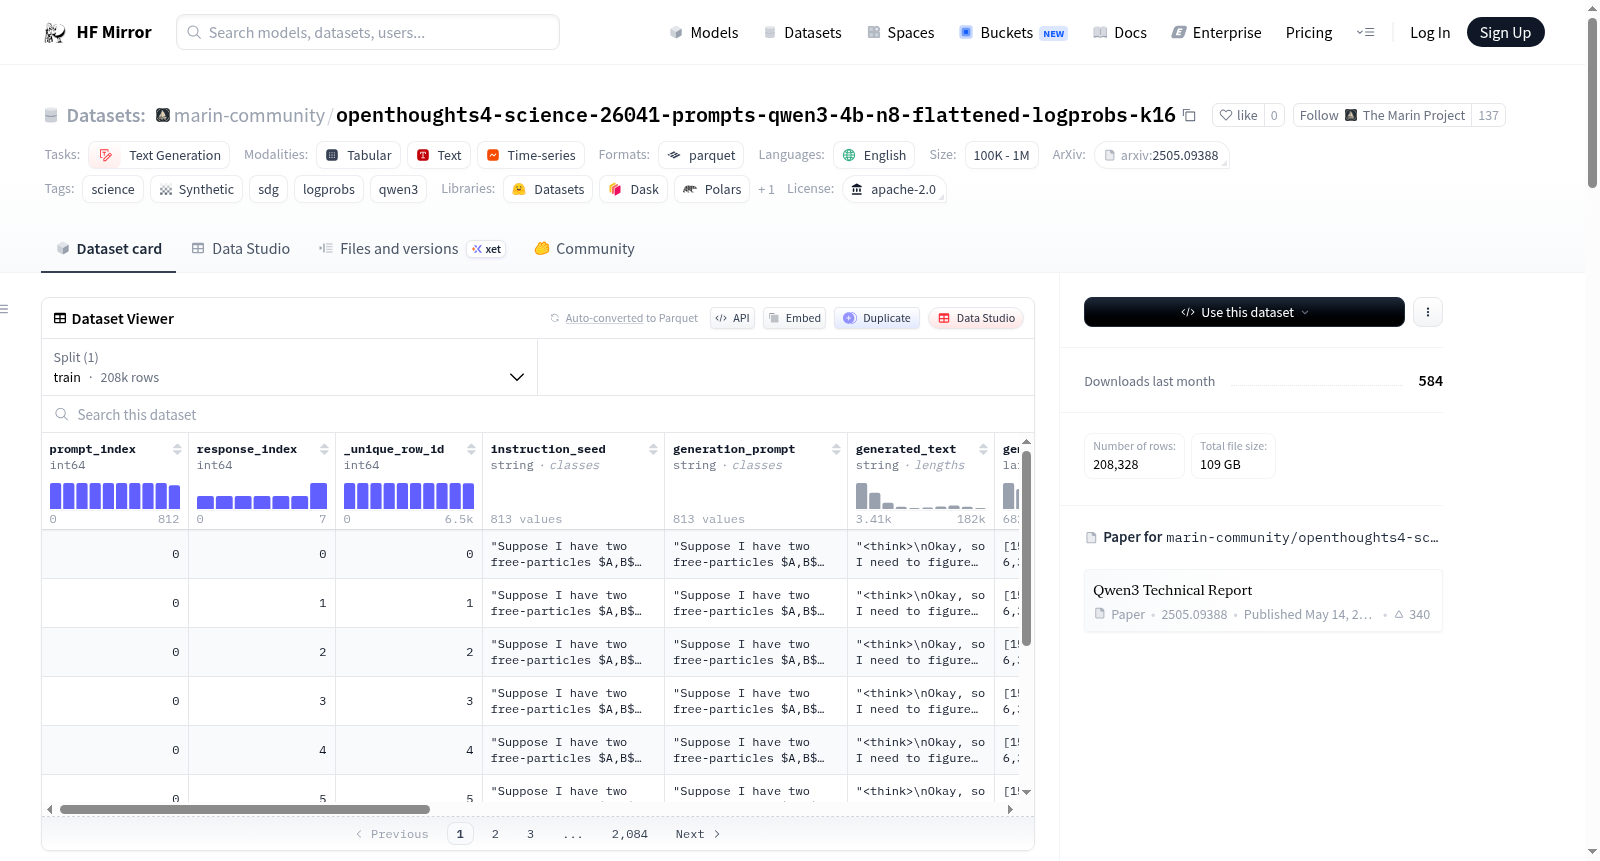Click Log In
1600x861 pixels.
point(1430,33)
